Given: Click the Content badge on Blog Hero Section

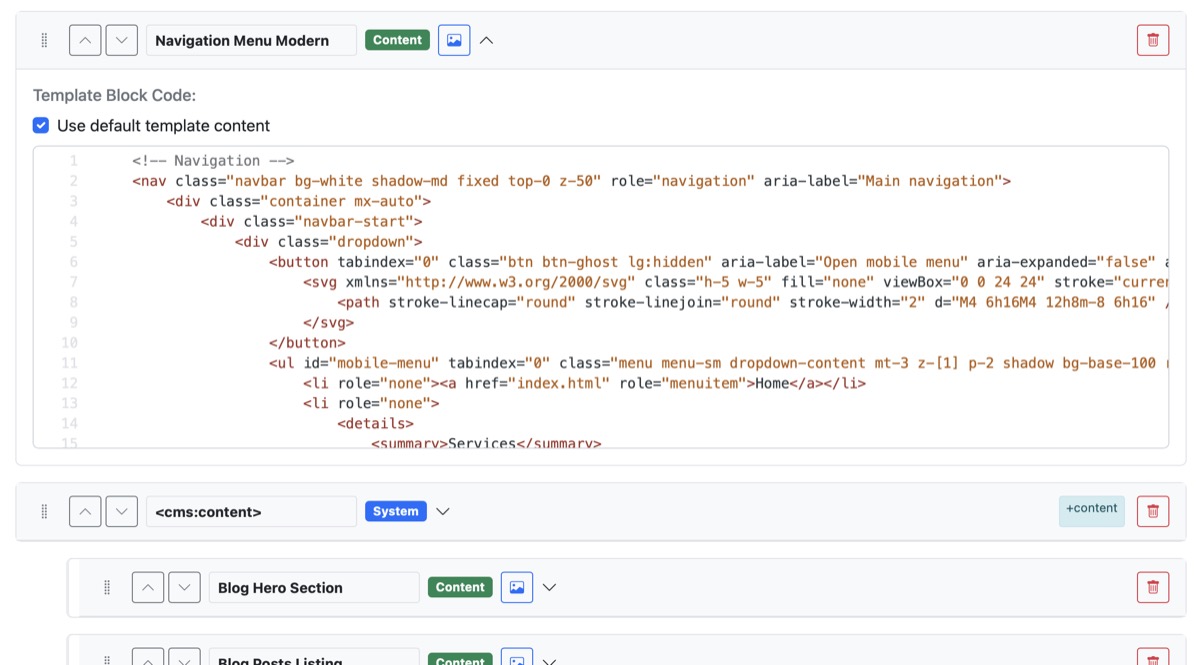Looking at the screenshot, I should [460, 587].
